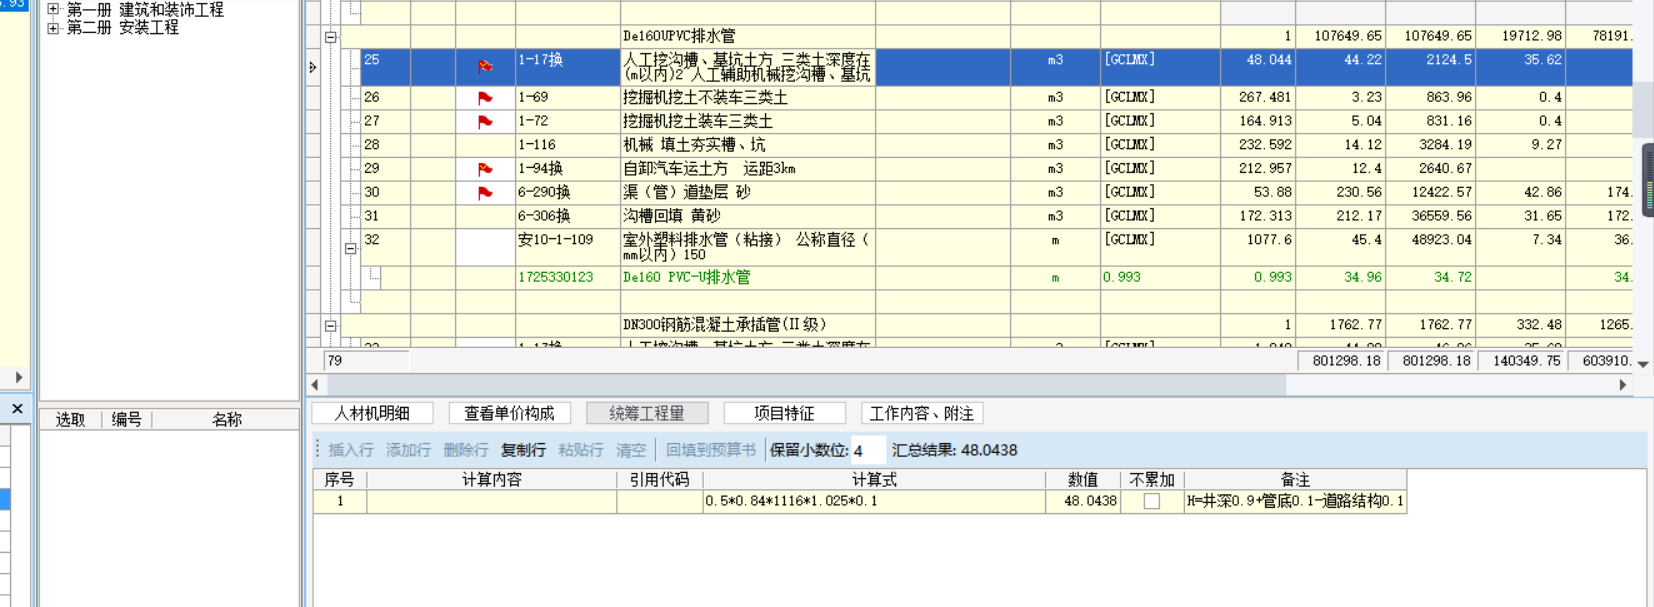Click the 备注 column header
The height and width of the screenshot is (607, 1654).
point(1295,480)
